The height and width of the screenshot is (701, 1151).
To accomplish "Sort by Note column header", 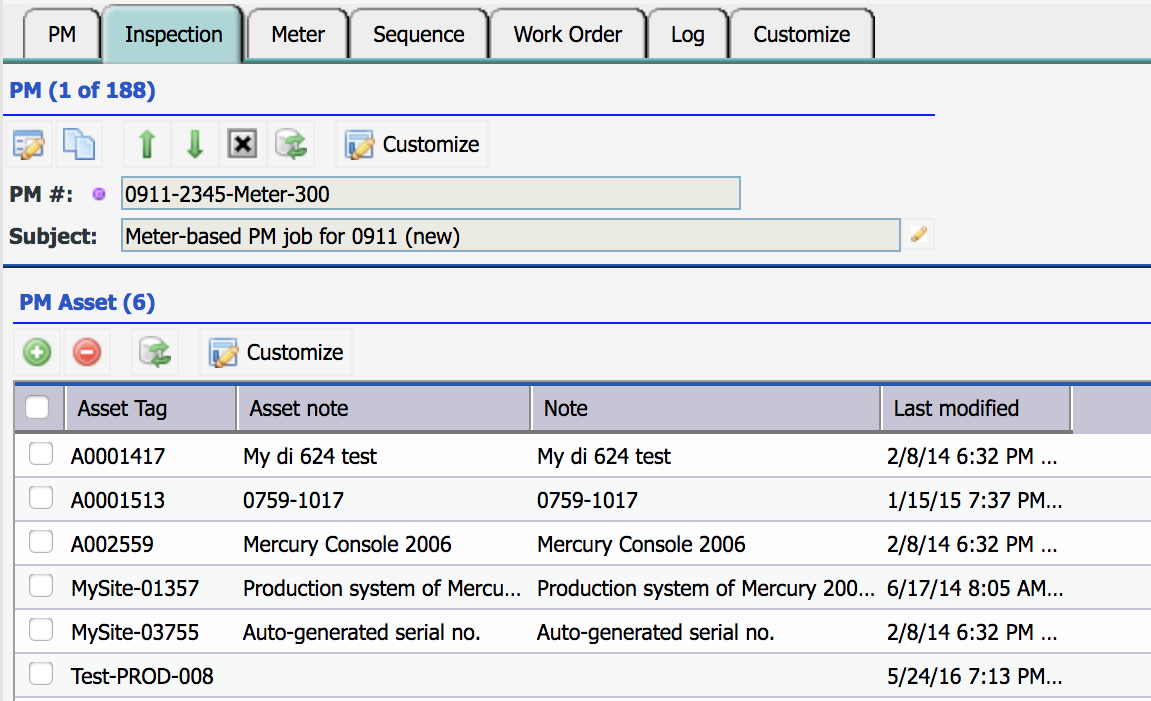I will pos(706,408).
